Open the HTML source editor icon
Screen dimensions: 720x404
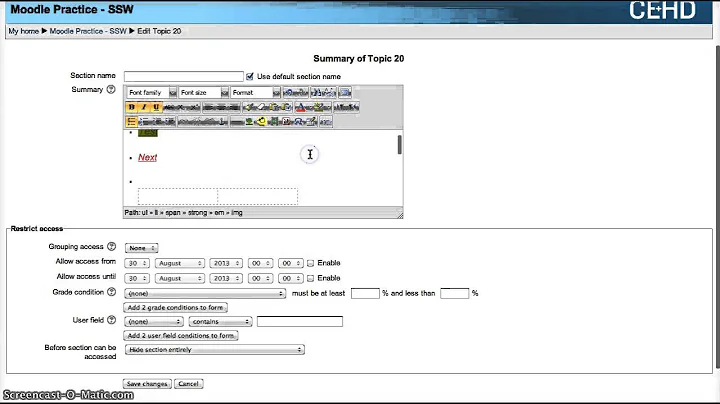(326, 122)
